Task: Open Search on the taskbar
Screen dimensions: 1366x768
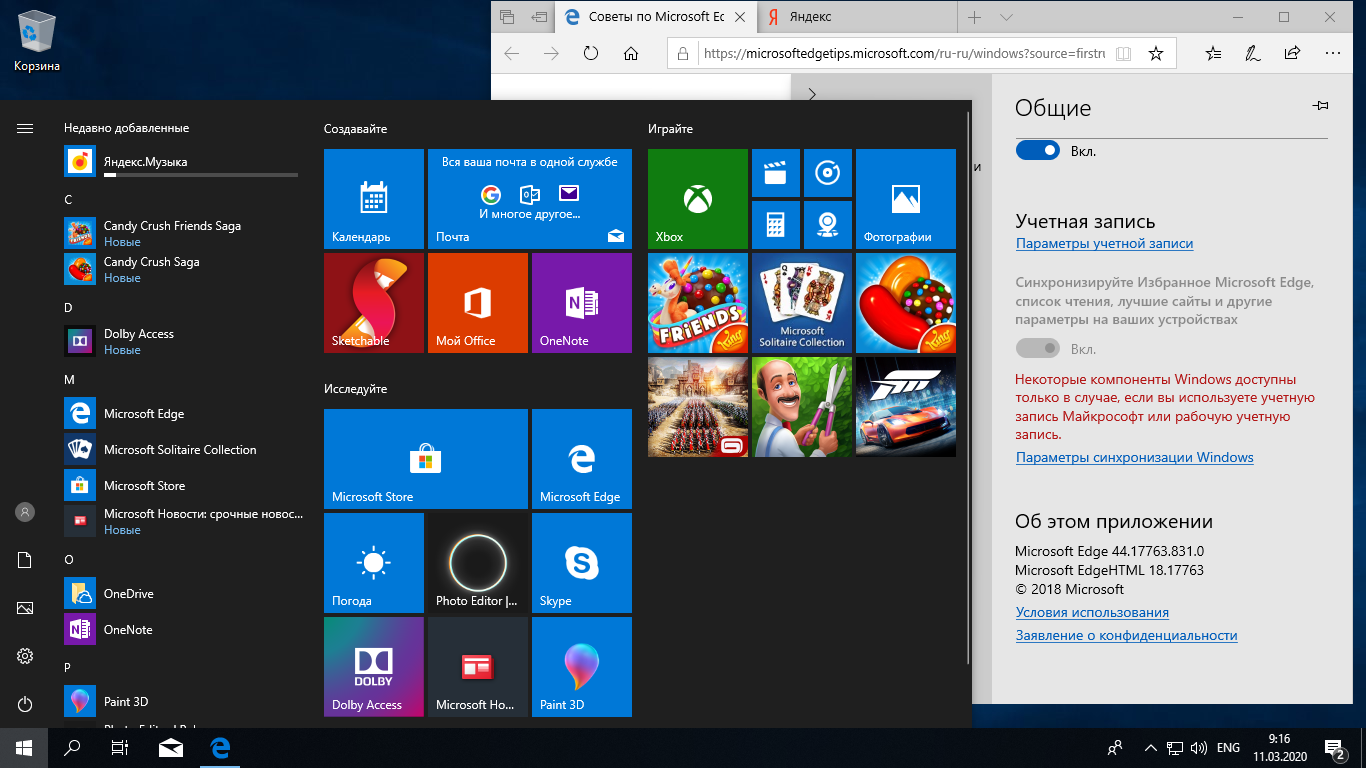Action: (x=72, y=747)
